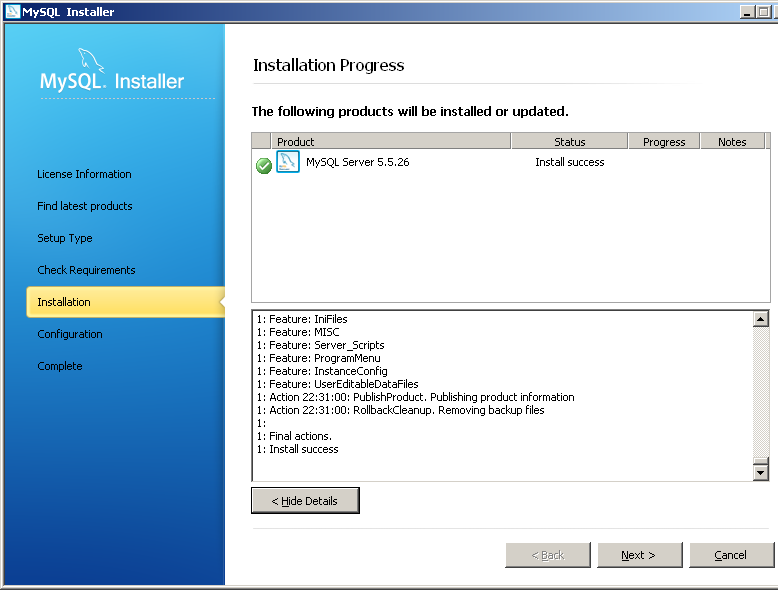Click the Cancel button
The width and height of the screenshot is (778, 590).
coord(731,555)
